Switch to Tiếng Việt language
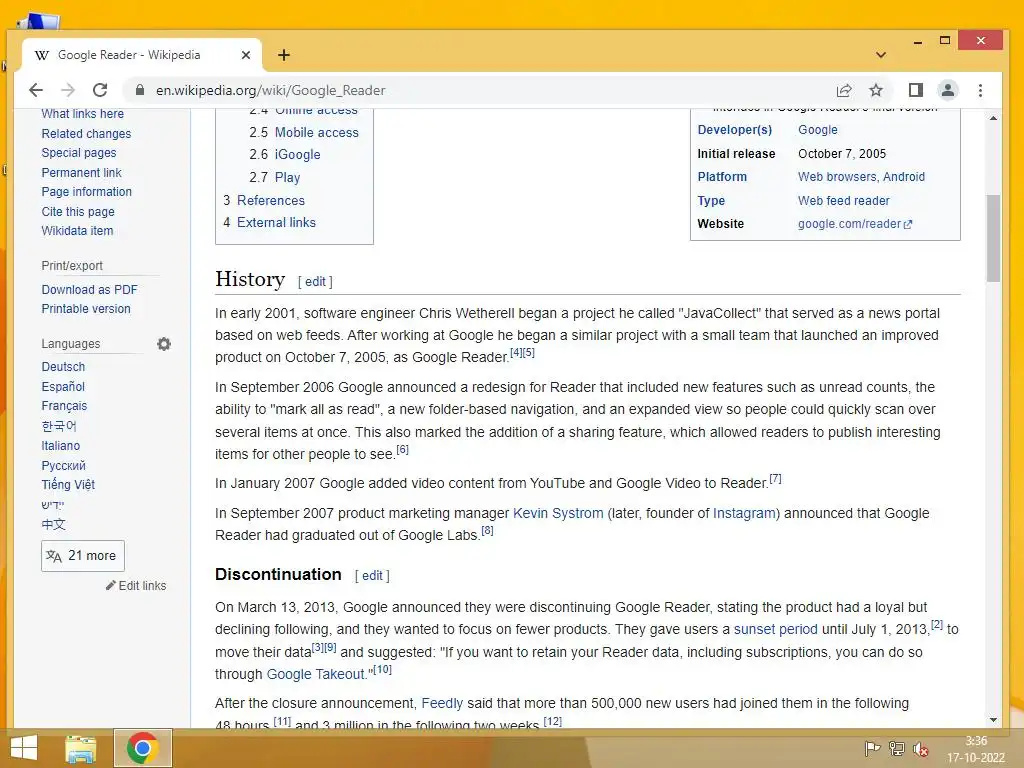Viewport: 1024px width, 768px height. coord(68,485)
